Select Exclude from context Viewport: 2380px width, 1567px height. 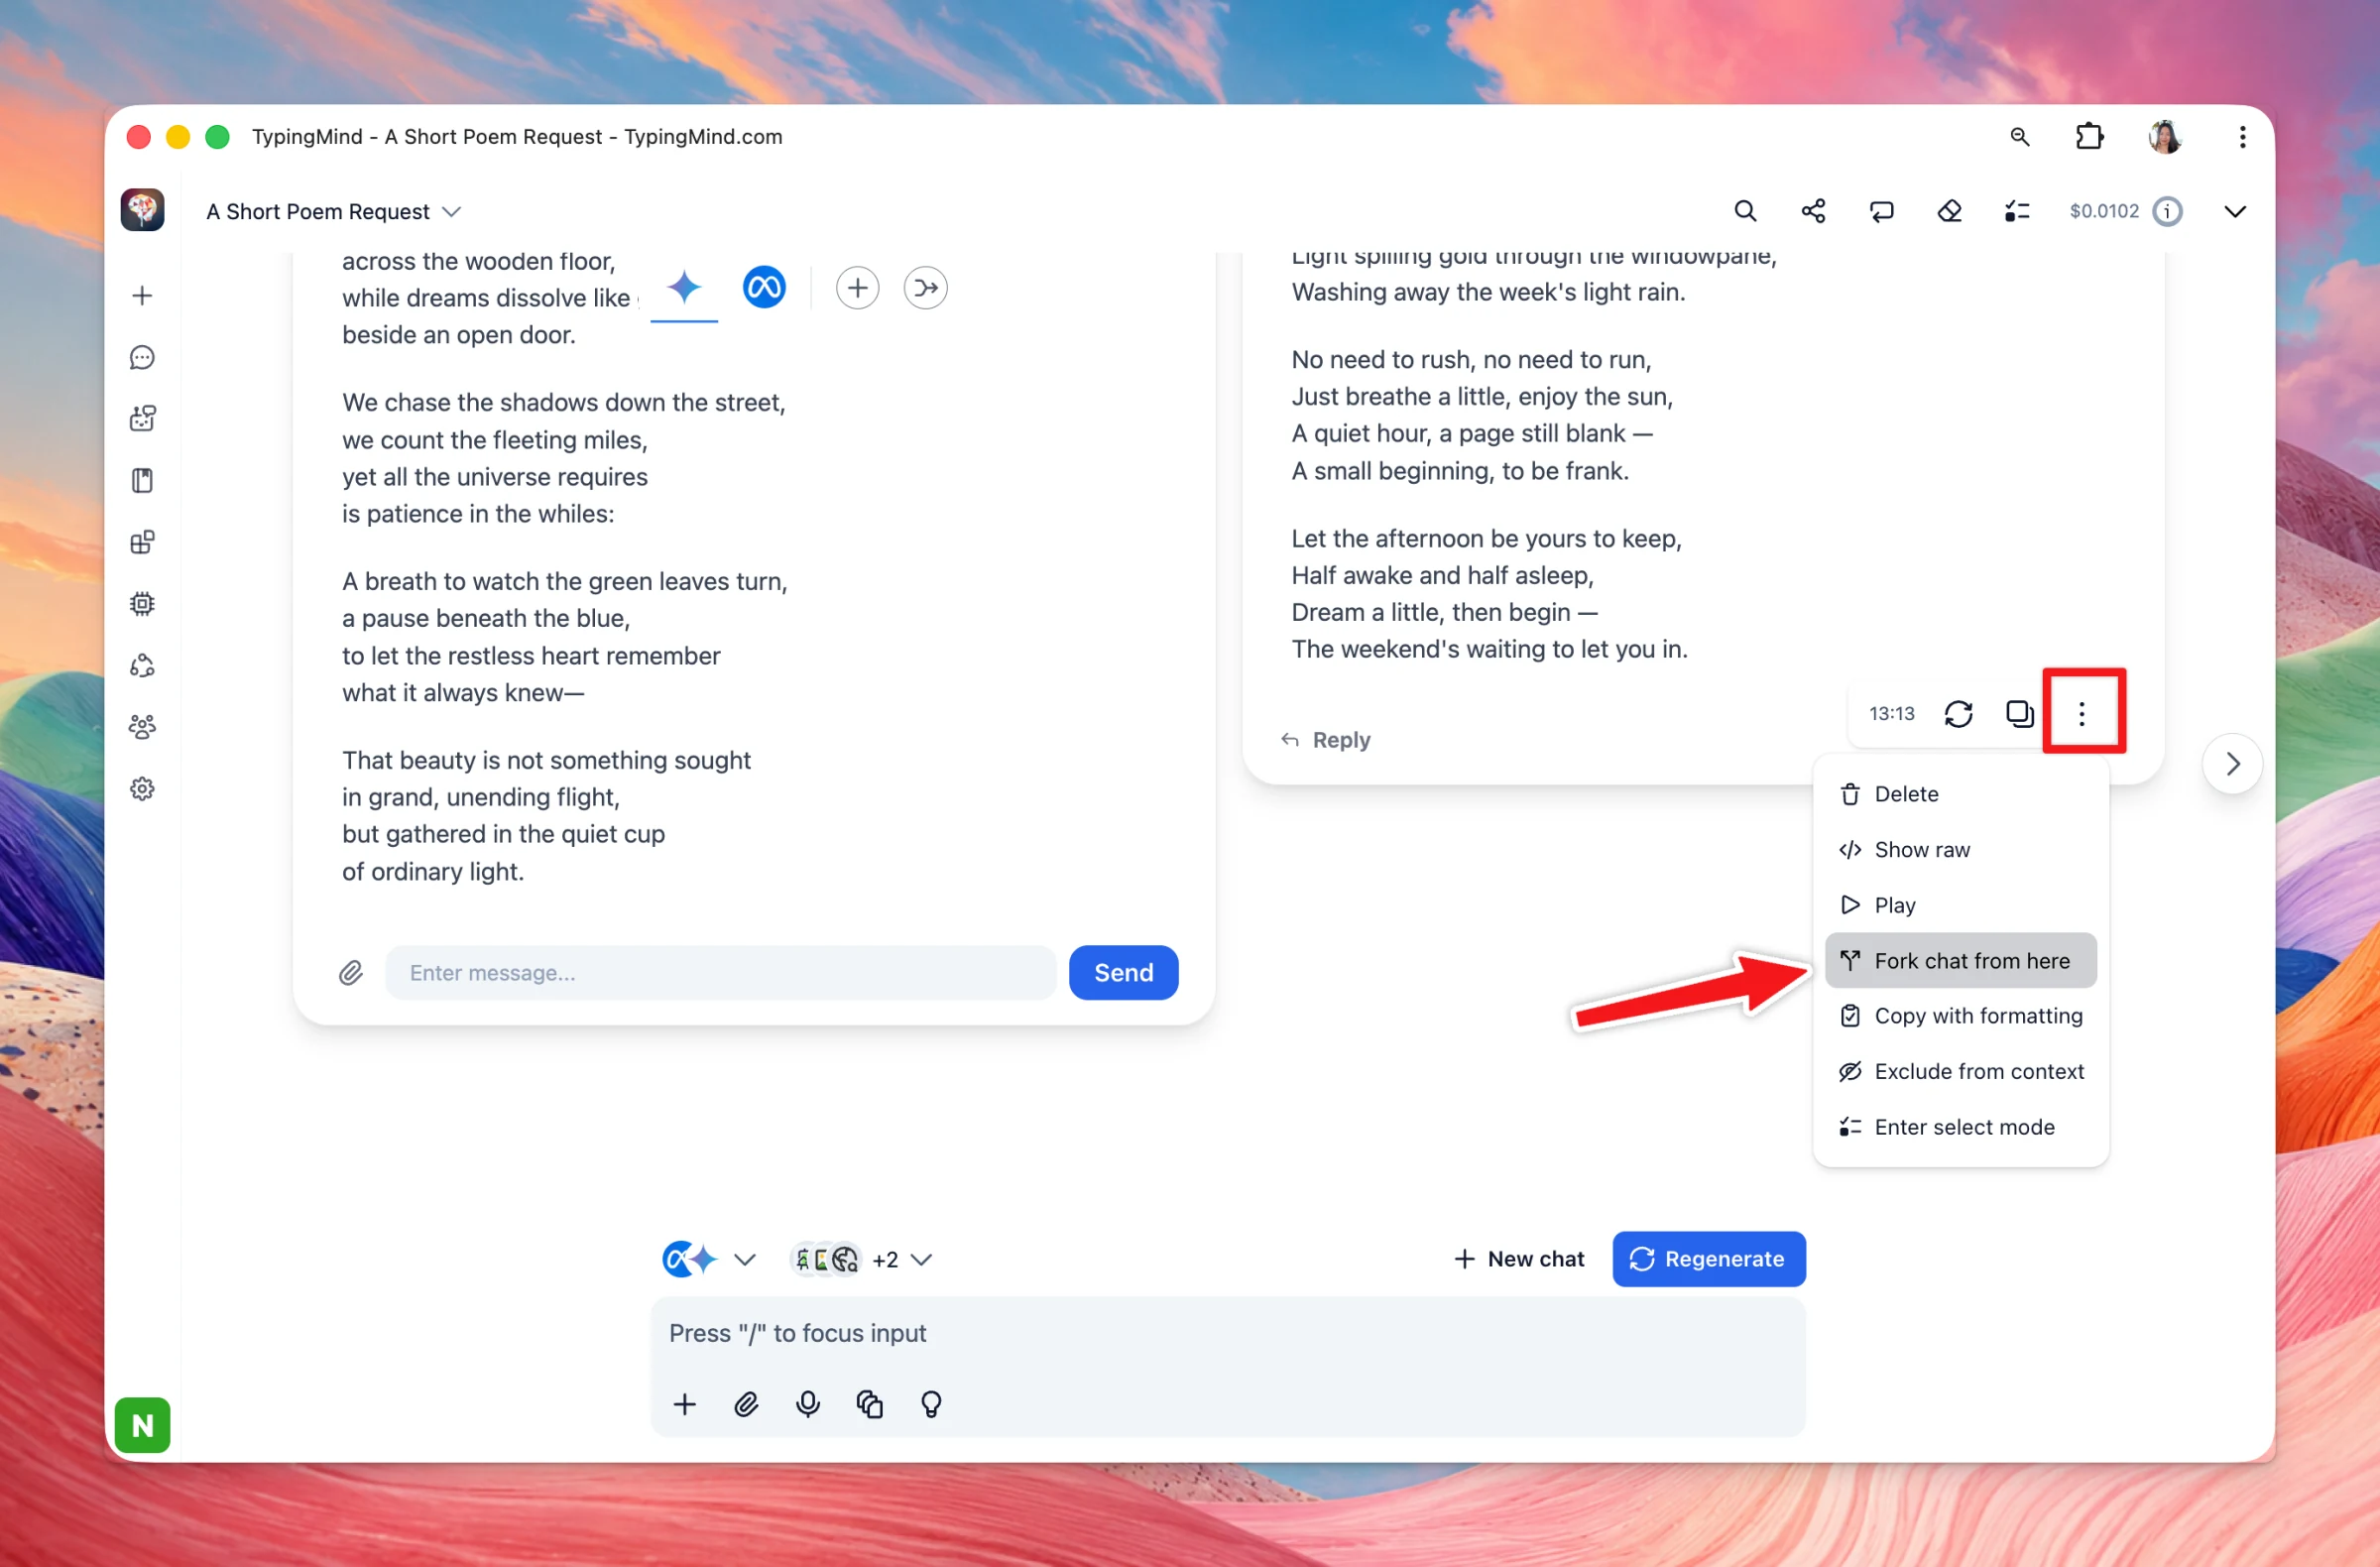tap(1960, 1071)
